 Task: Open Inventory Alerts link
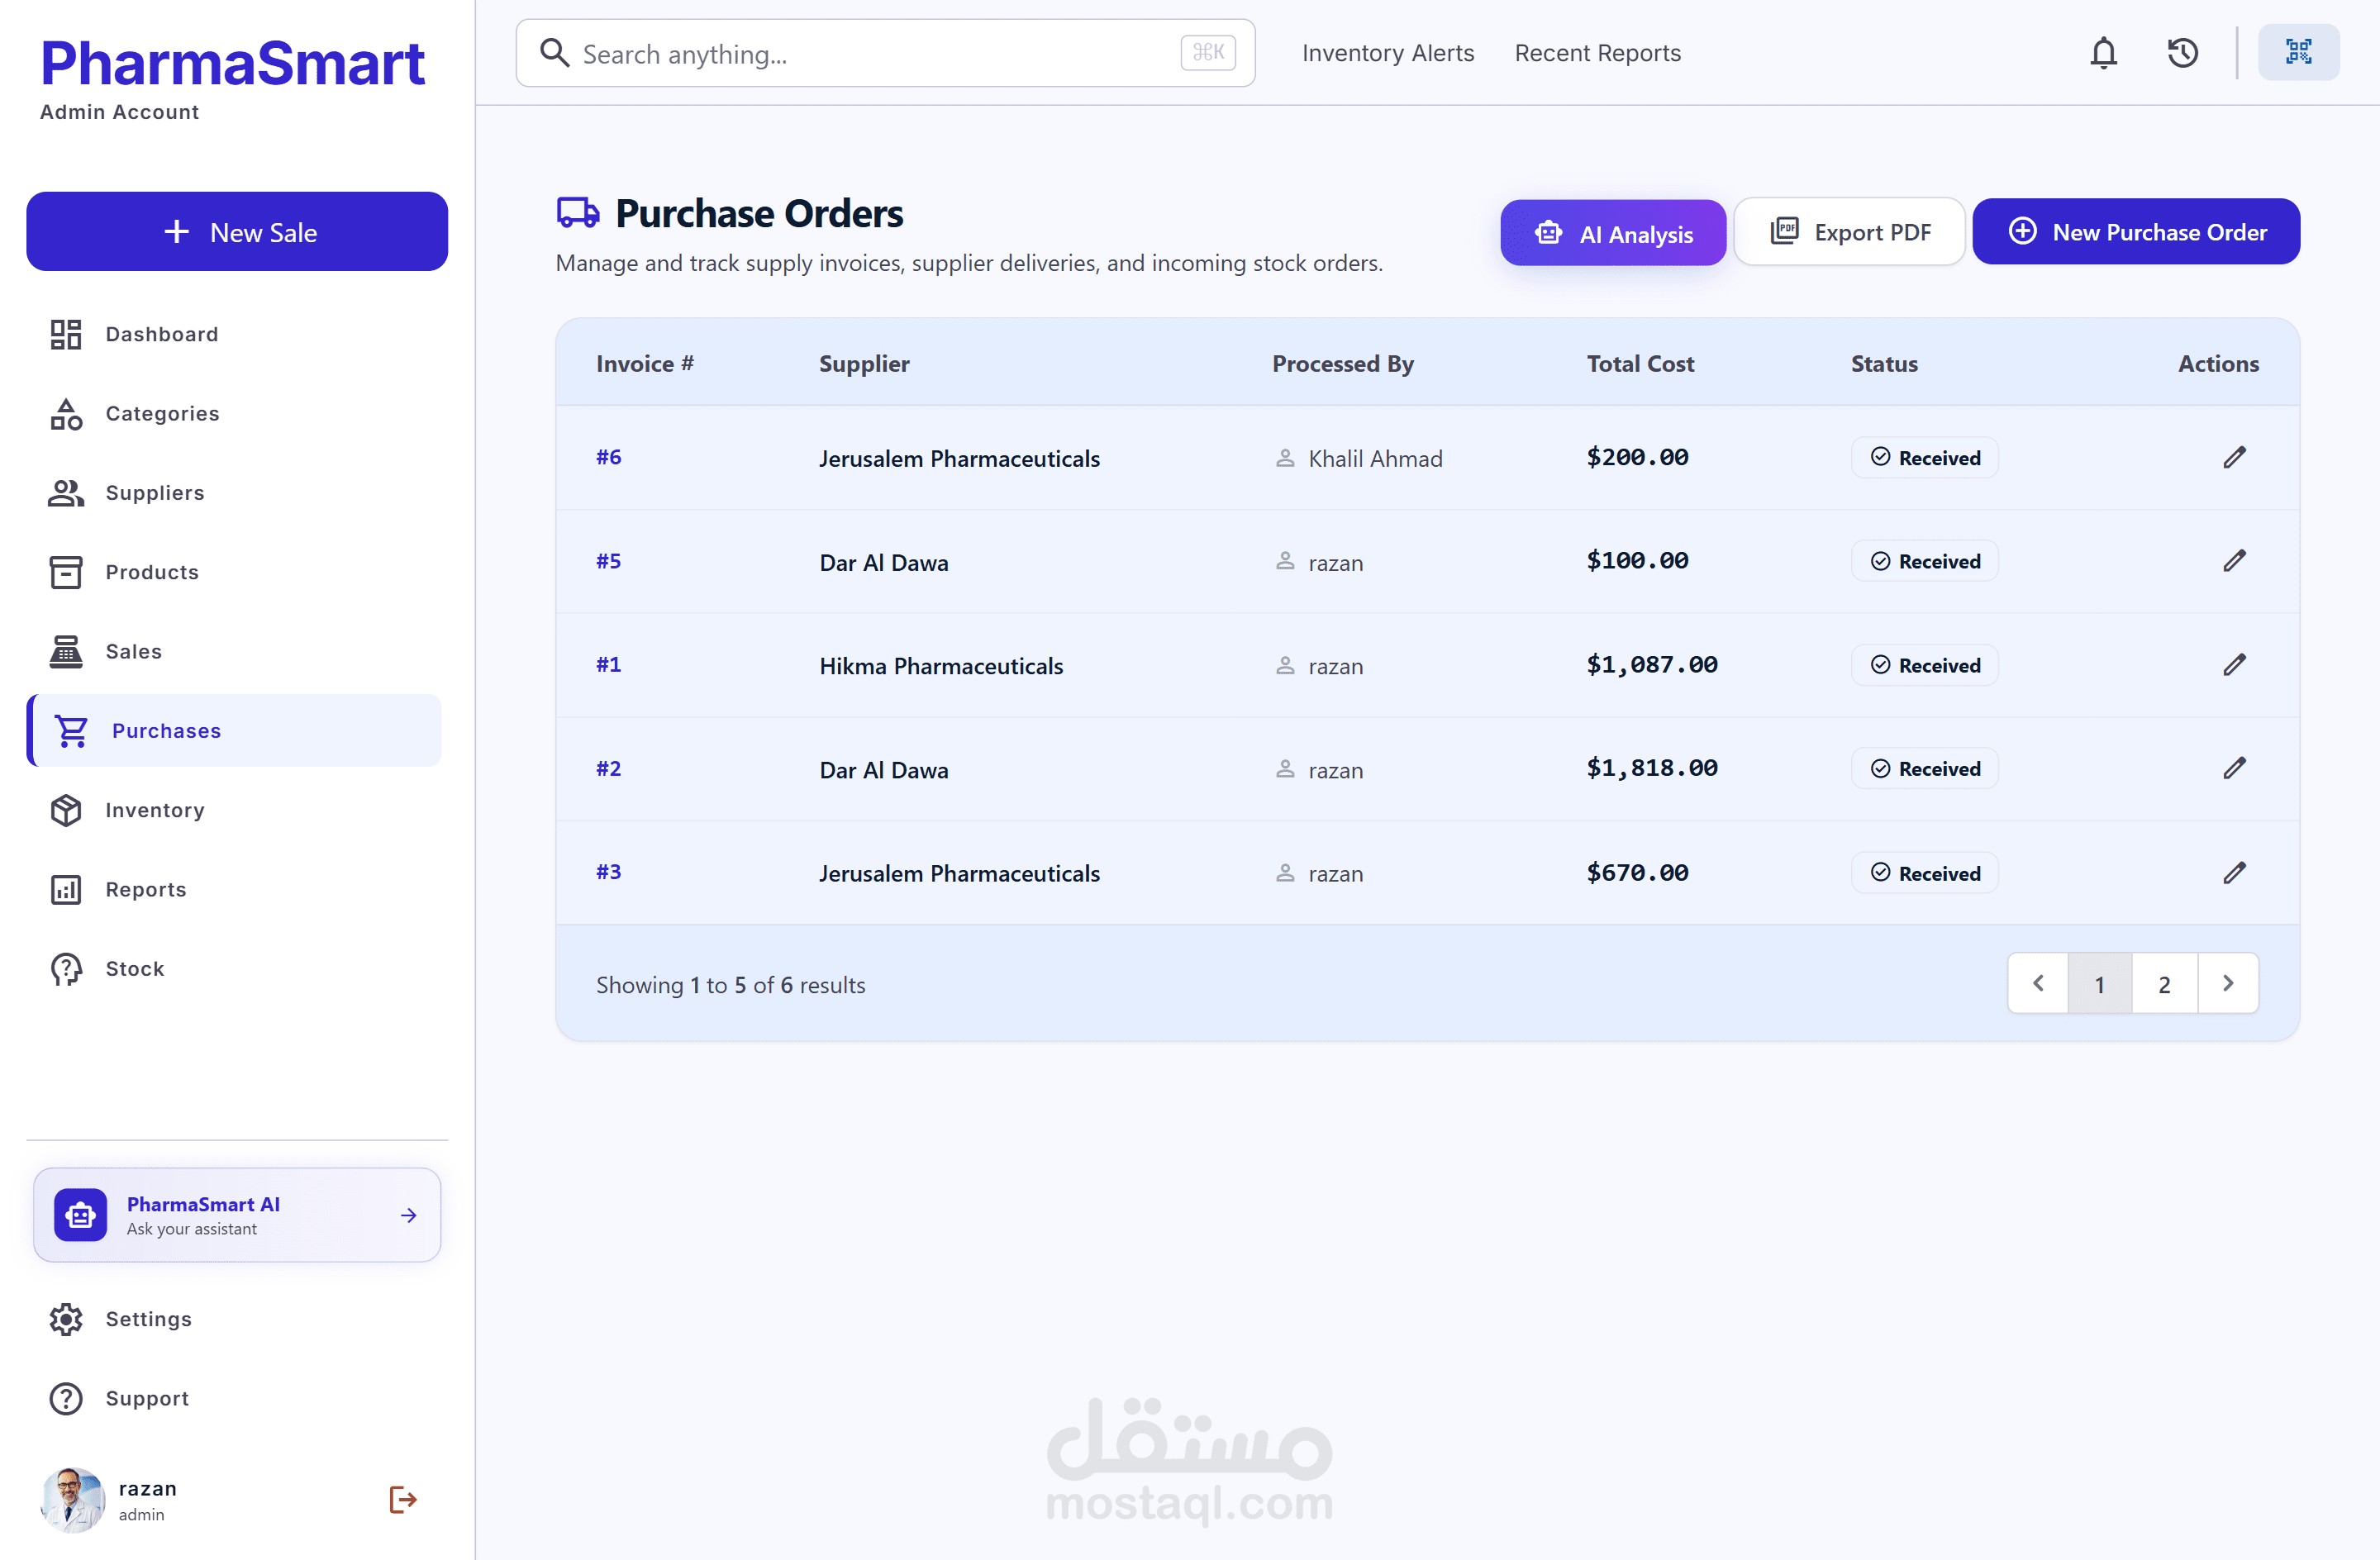[1388, 53]
